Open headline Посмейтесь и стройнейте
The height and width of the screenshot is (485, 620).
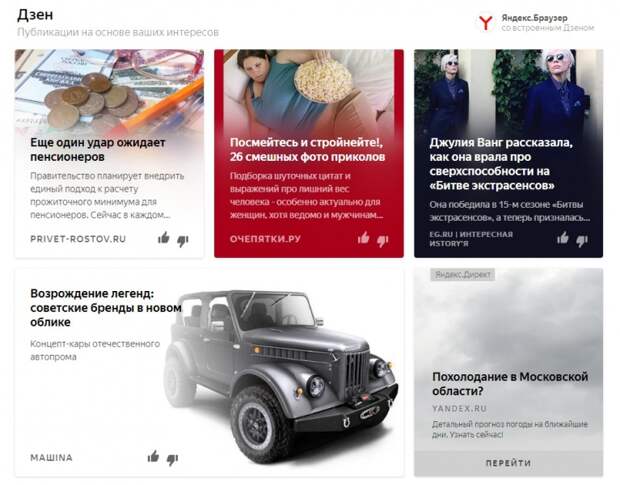[x=307, y=149]
